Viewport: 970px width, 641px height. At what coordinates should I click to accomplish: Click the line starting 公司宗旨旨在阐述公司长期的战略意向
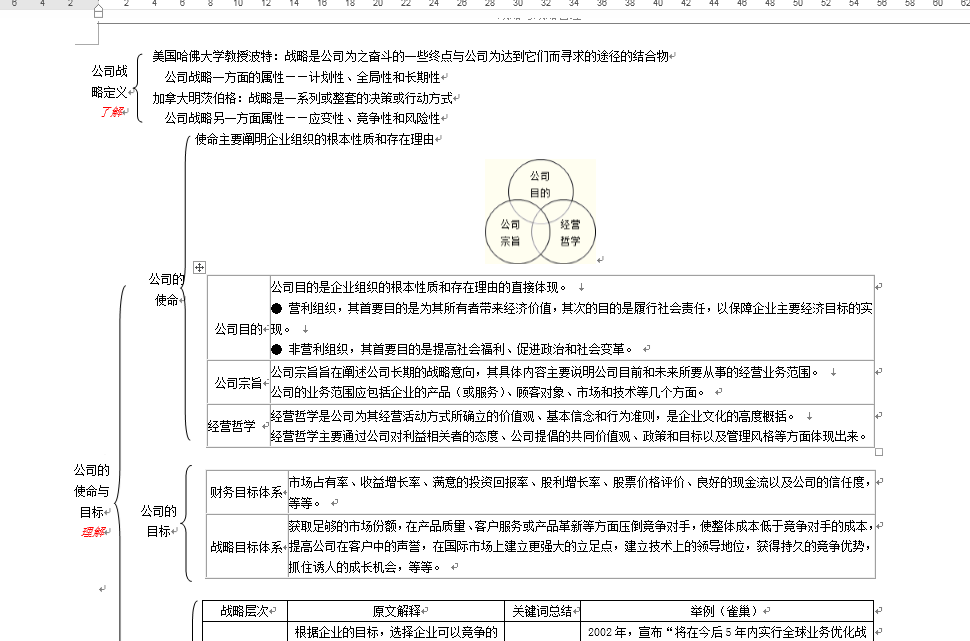544,372
